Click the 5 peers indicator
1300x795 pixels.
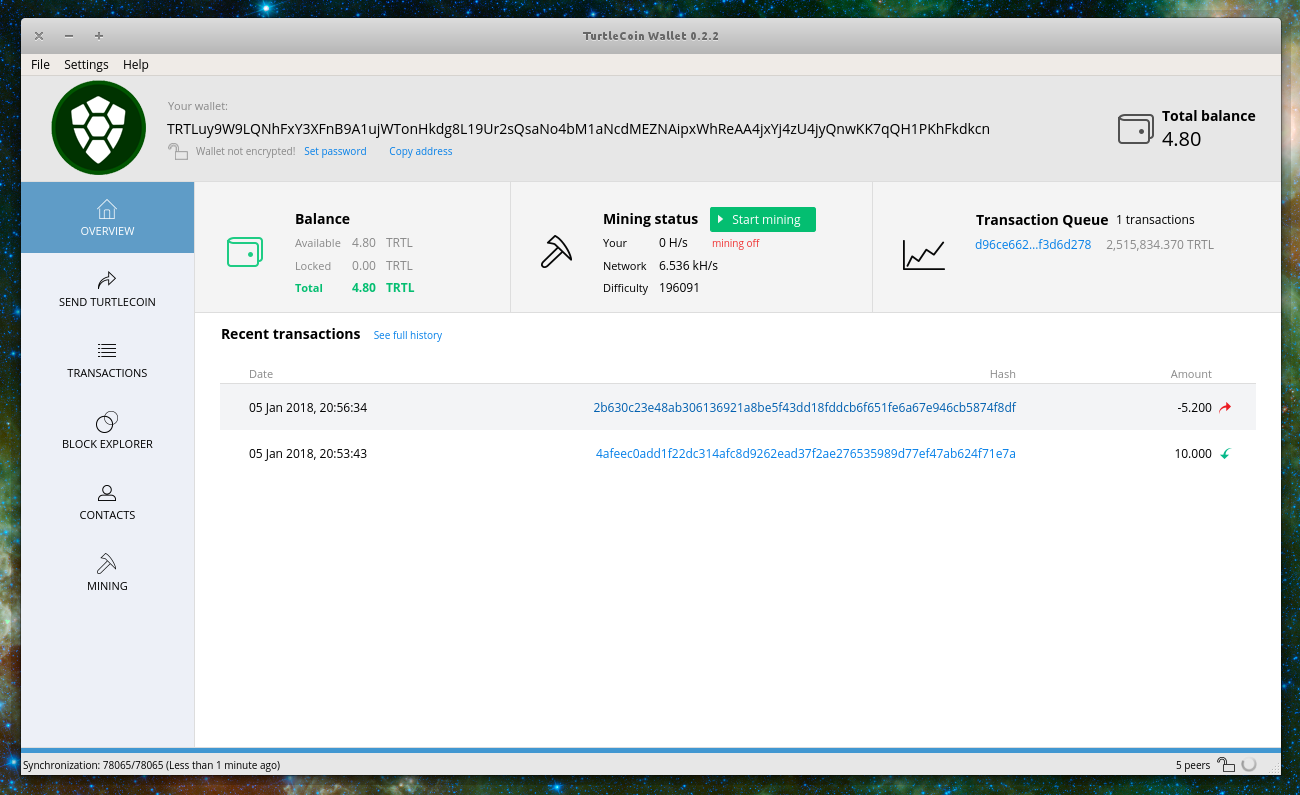[x=1193, y=765]
